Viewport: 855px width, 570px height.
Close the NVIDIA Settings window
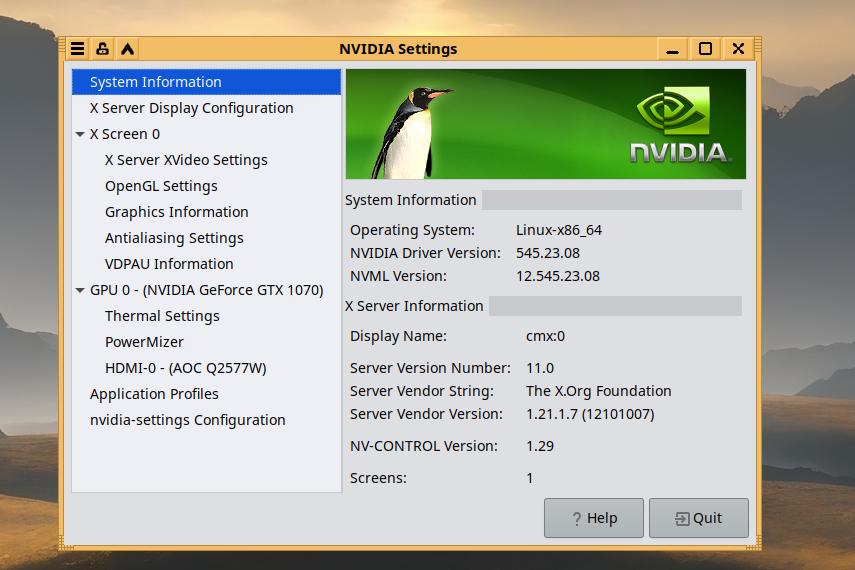pos(738,48)
